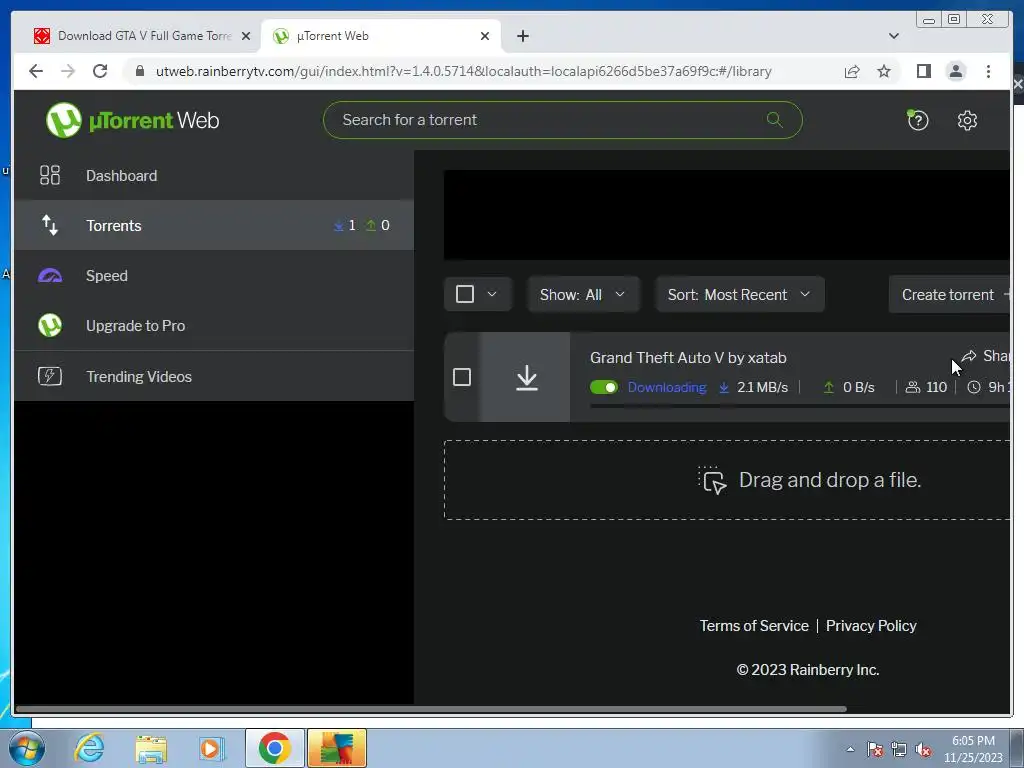Click the share page icon in address bar
Viewport: 1024px width, 768px height.
(852, 71)
